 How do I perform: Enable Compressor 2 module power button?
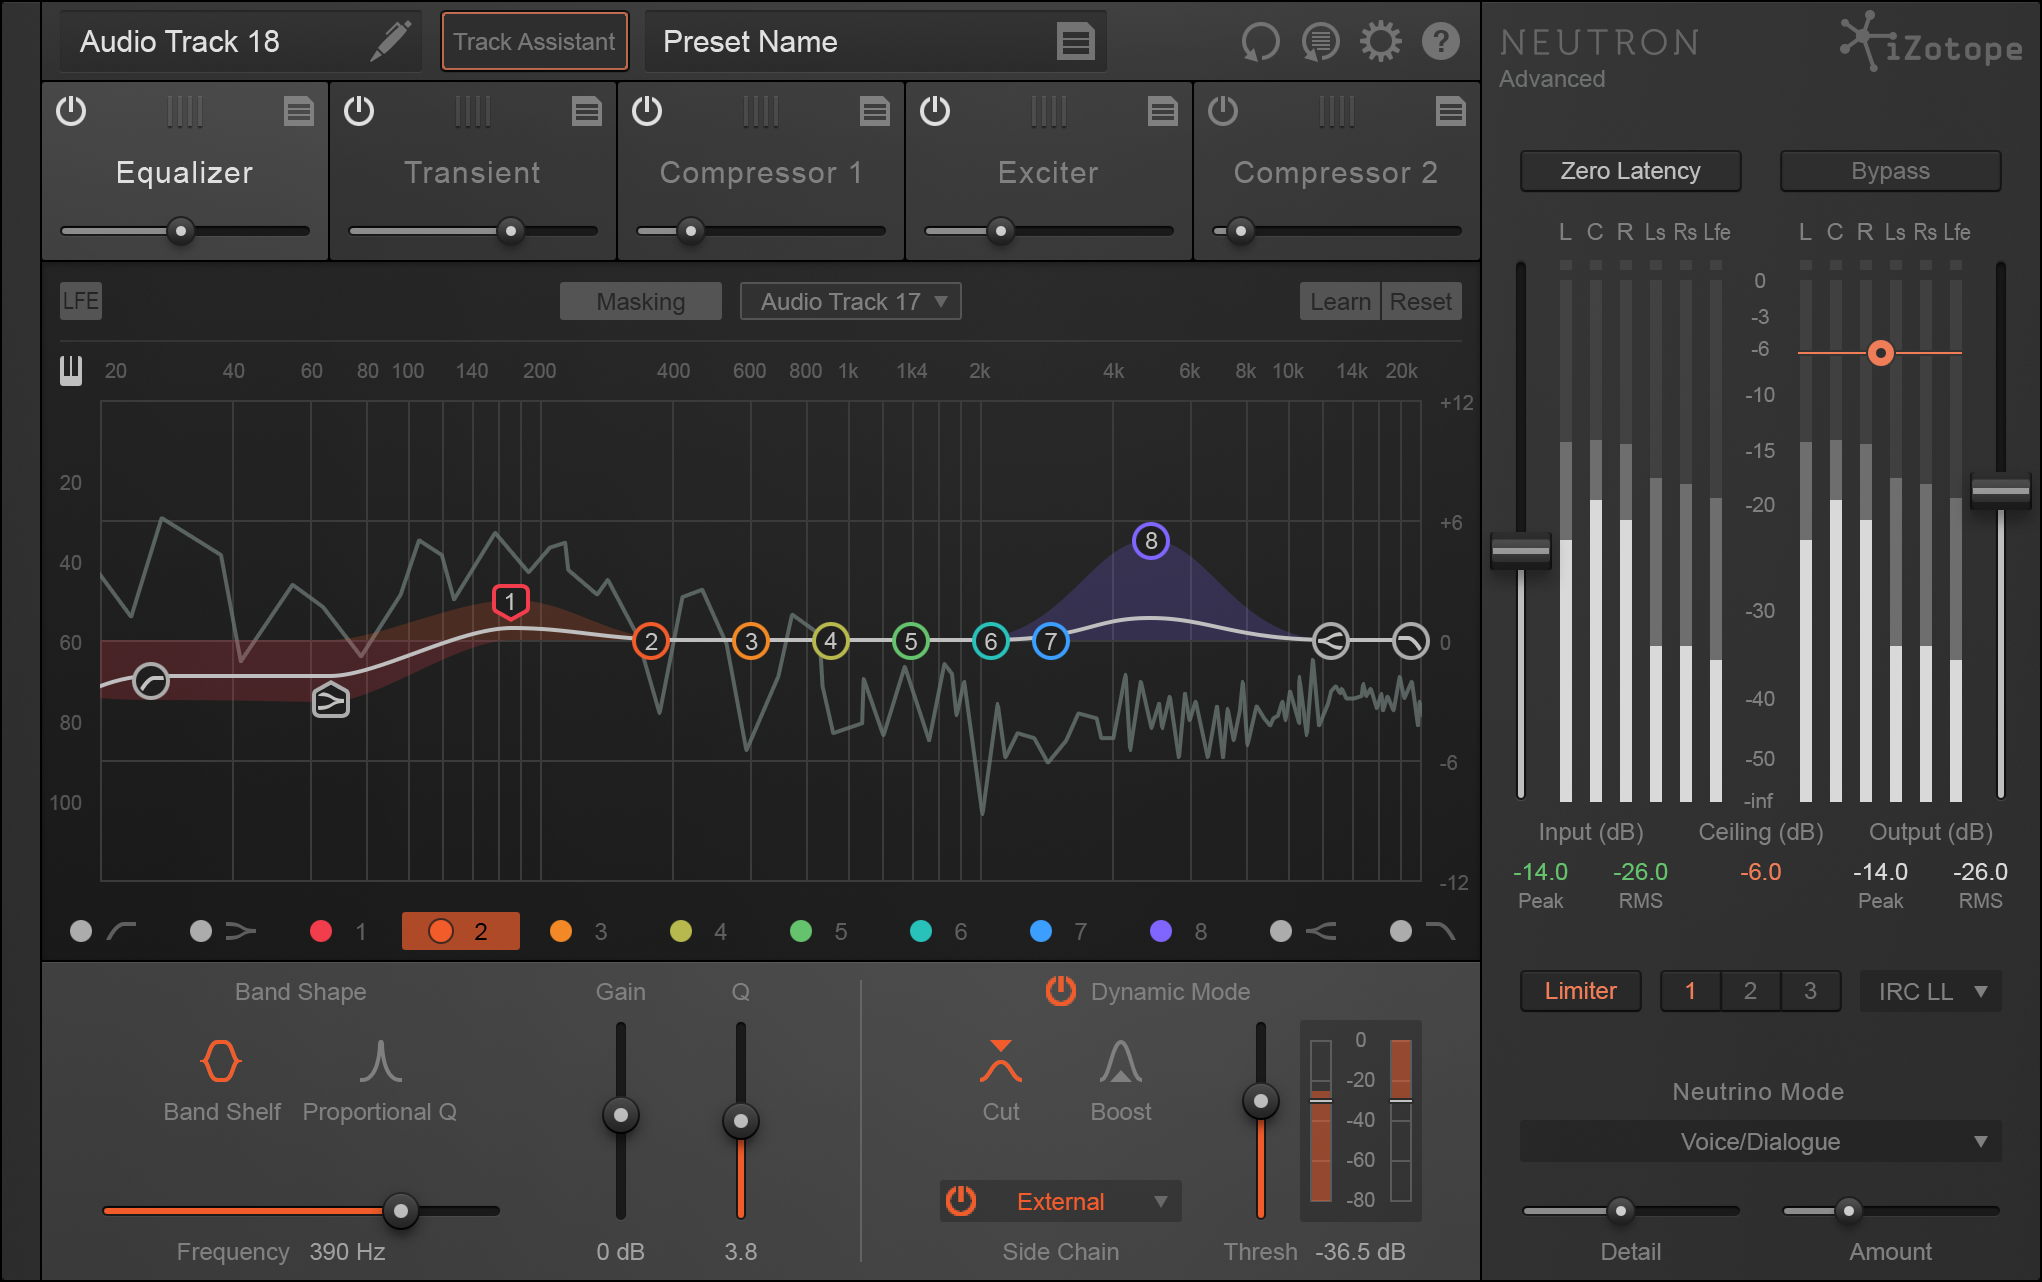pyautogui.click(x=1223, y=110)
